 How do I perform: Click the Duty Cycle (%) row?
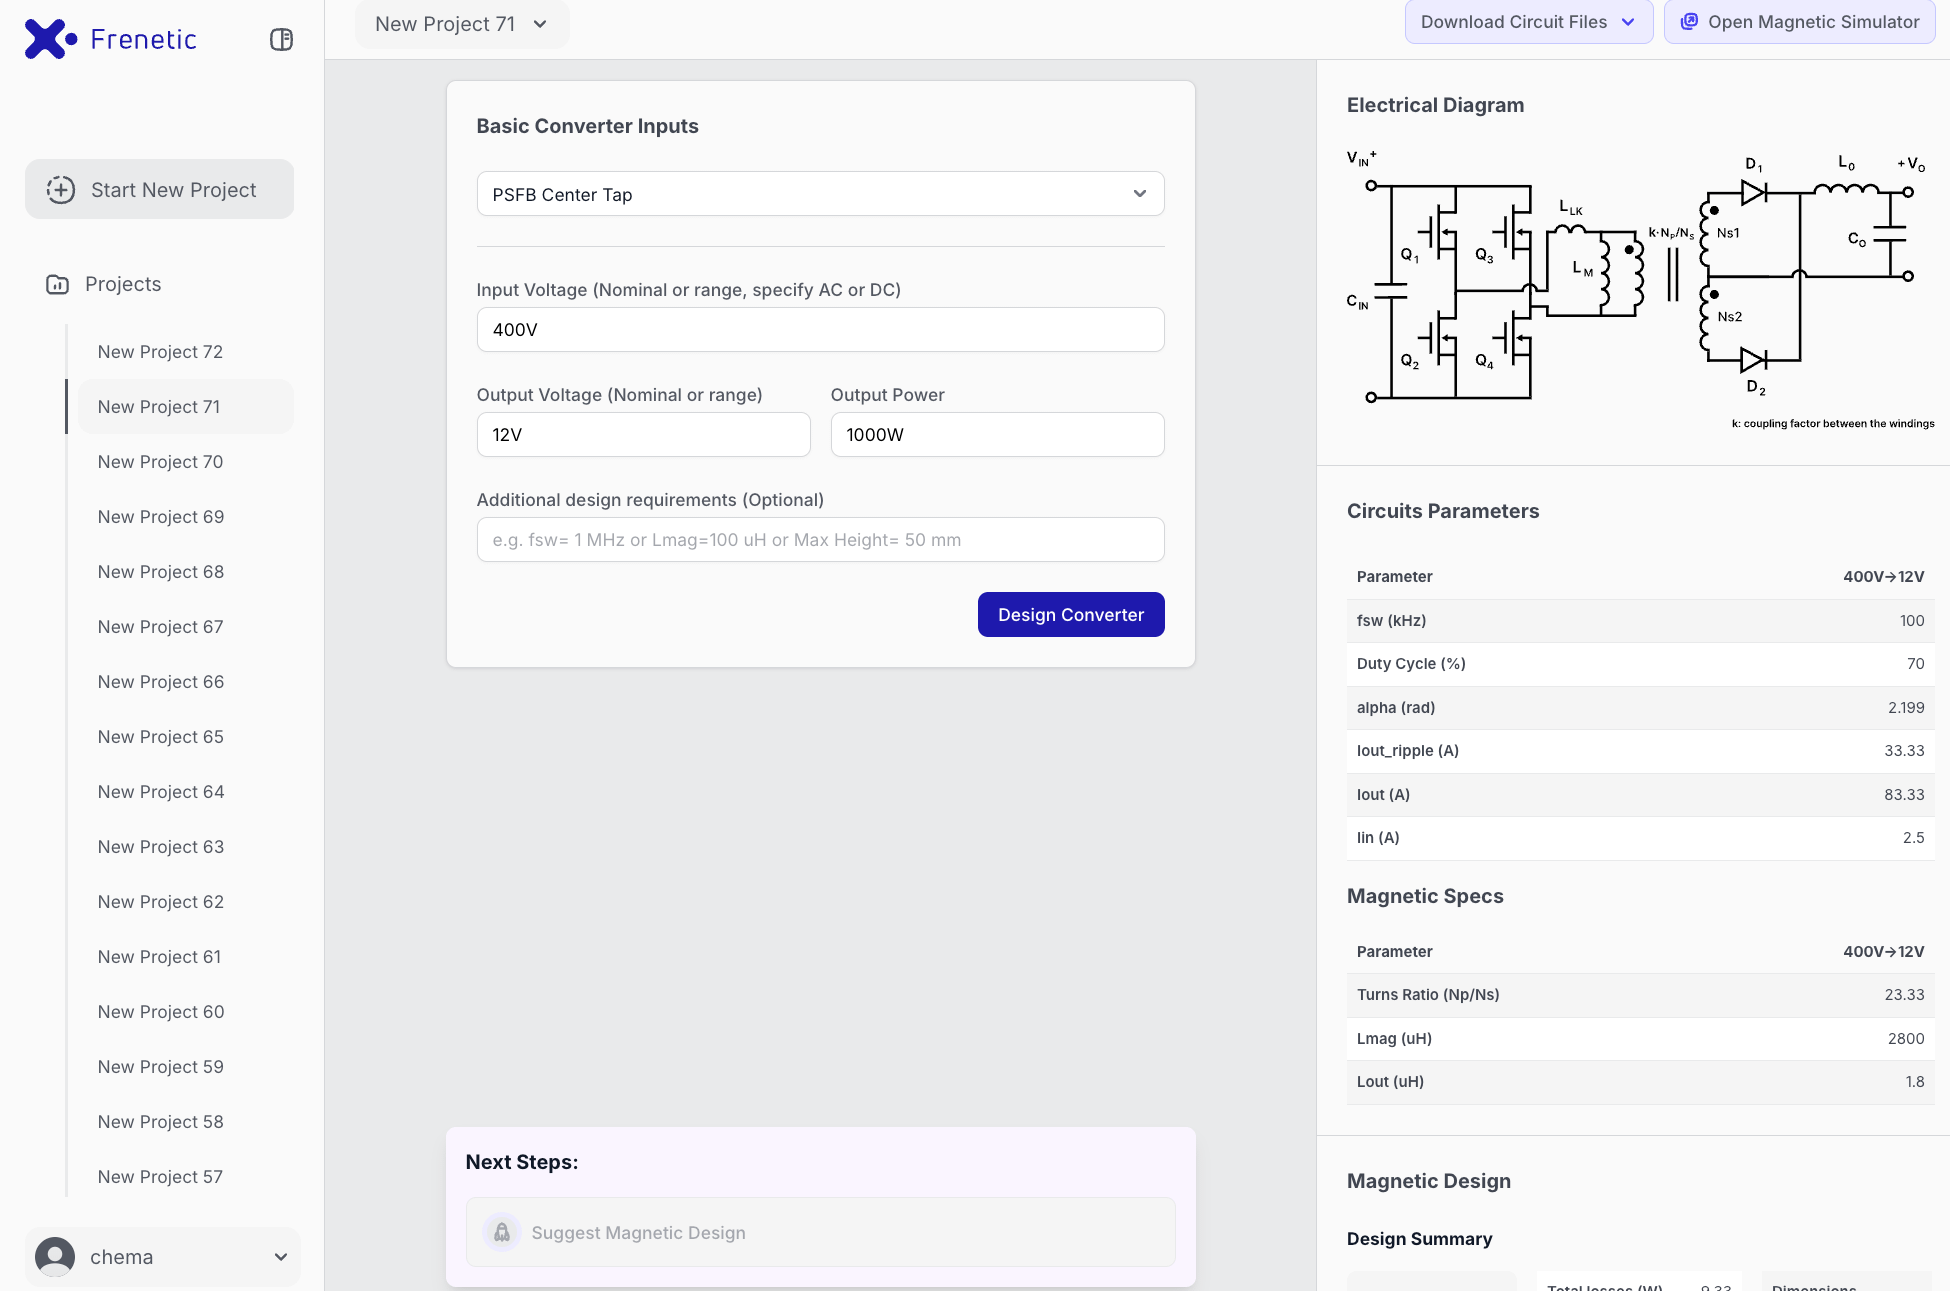click(1640, 664)
